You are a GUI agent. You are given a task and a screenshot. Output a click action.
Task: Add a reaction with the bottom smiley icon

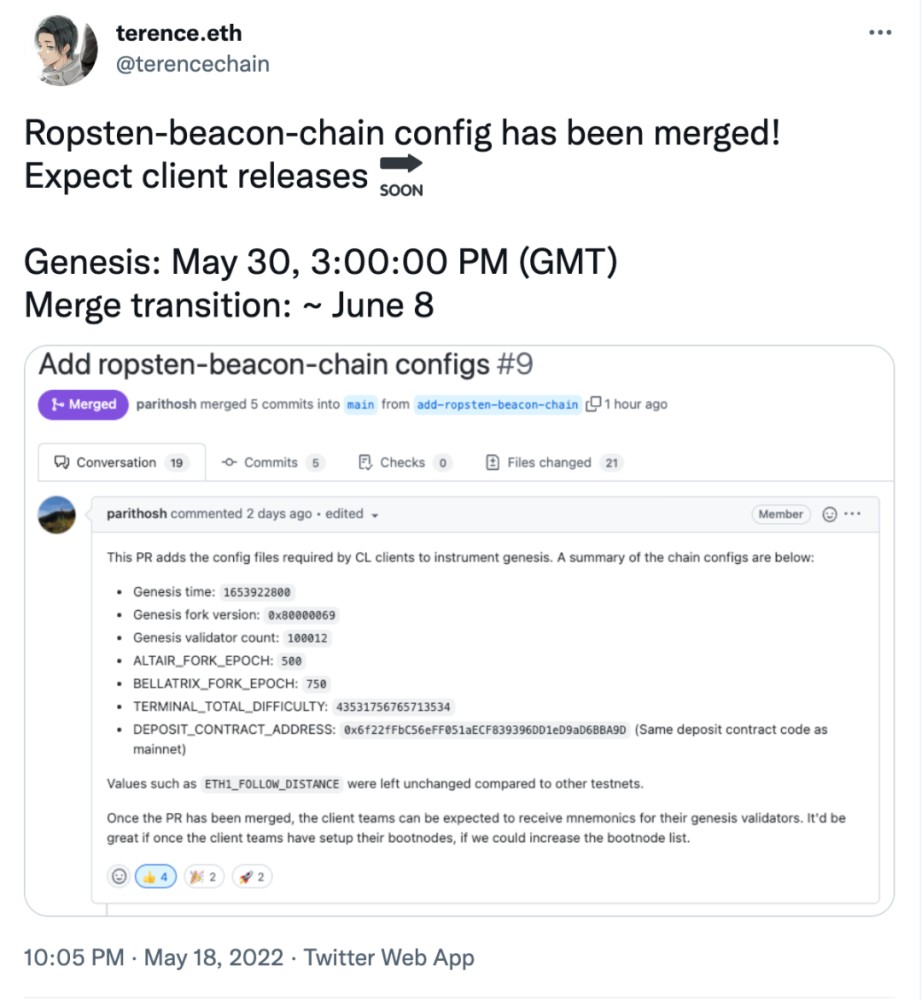point(119,876)
